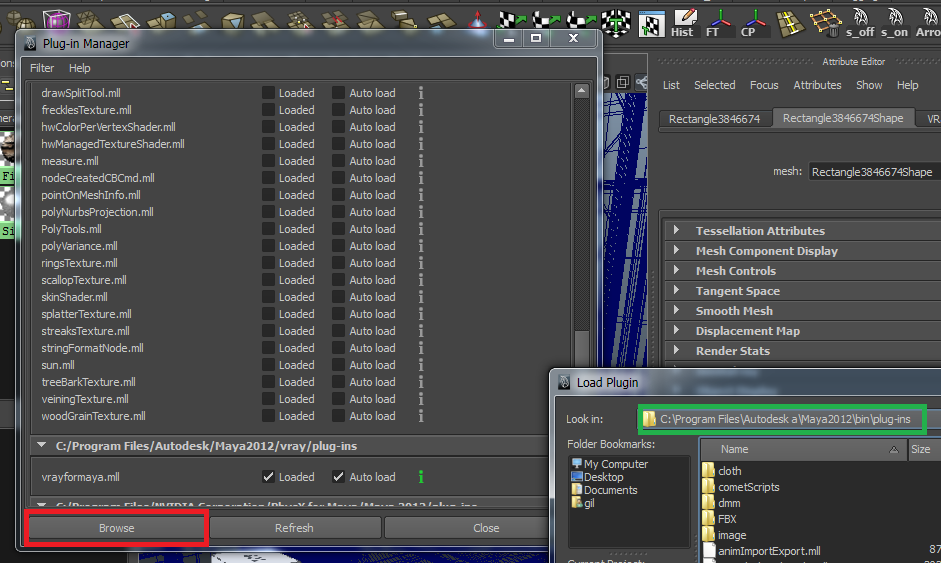The image size is (941, 563).
Task: Open List menu in Attribute Editor
Action: click(671, 85)
